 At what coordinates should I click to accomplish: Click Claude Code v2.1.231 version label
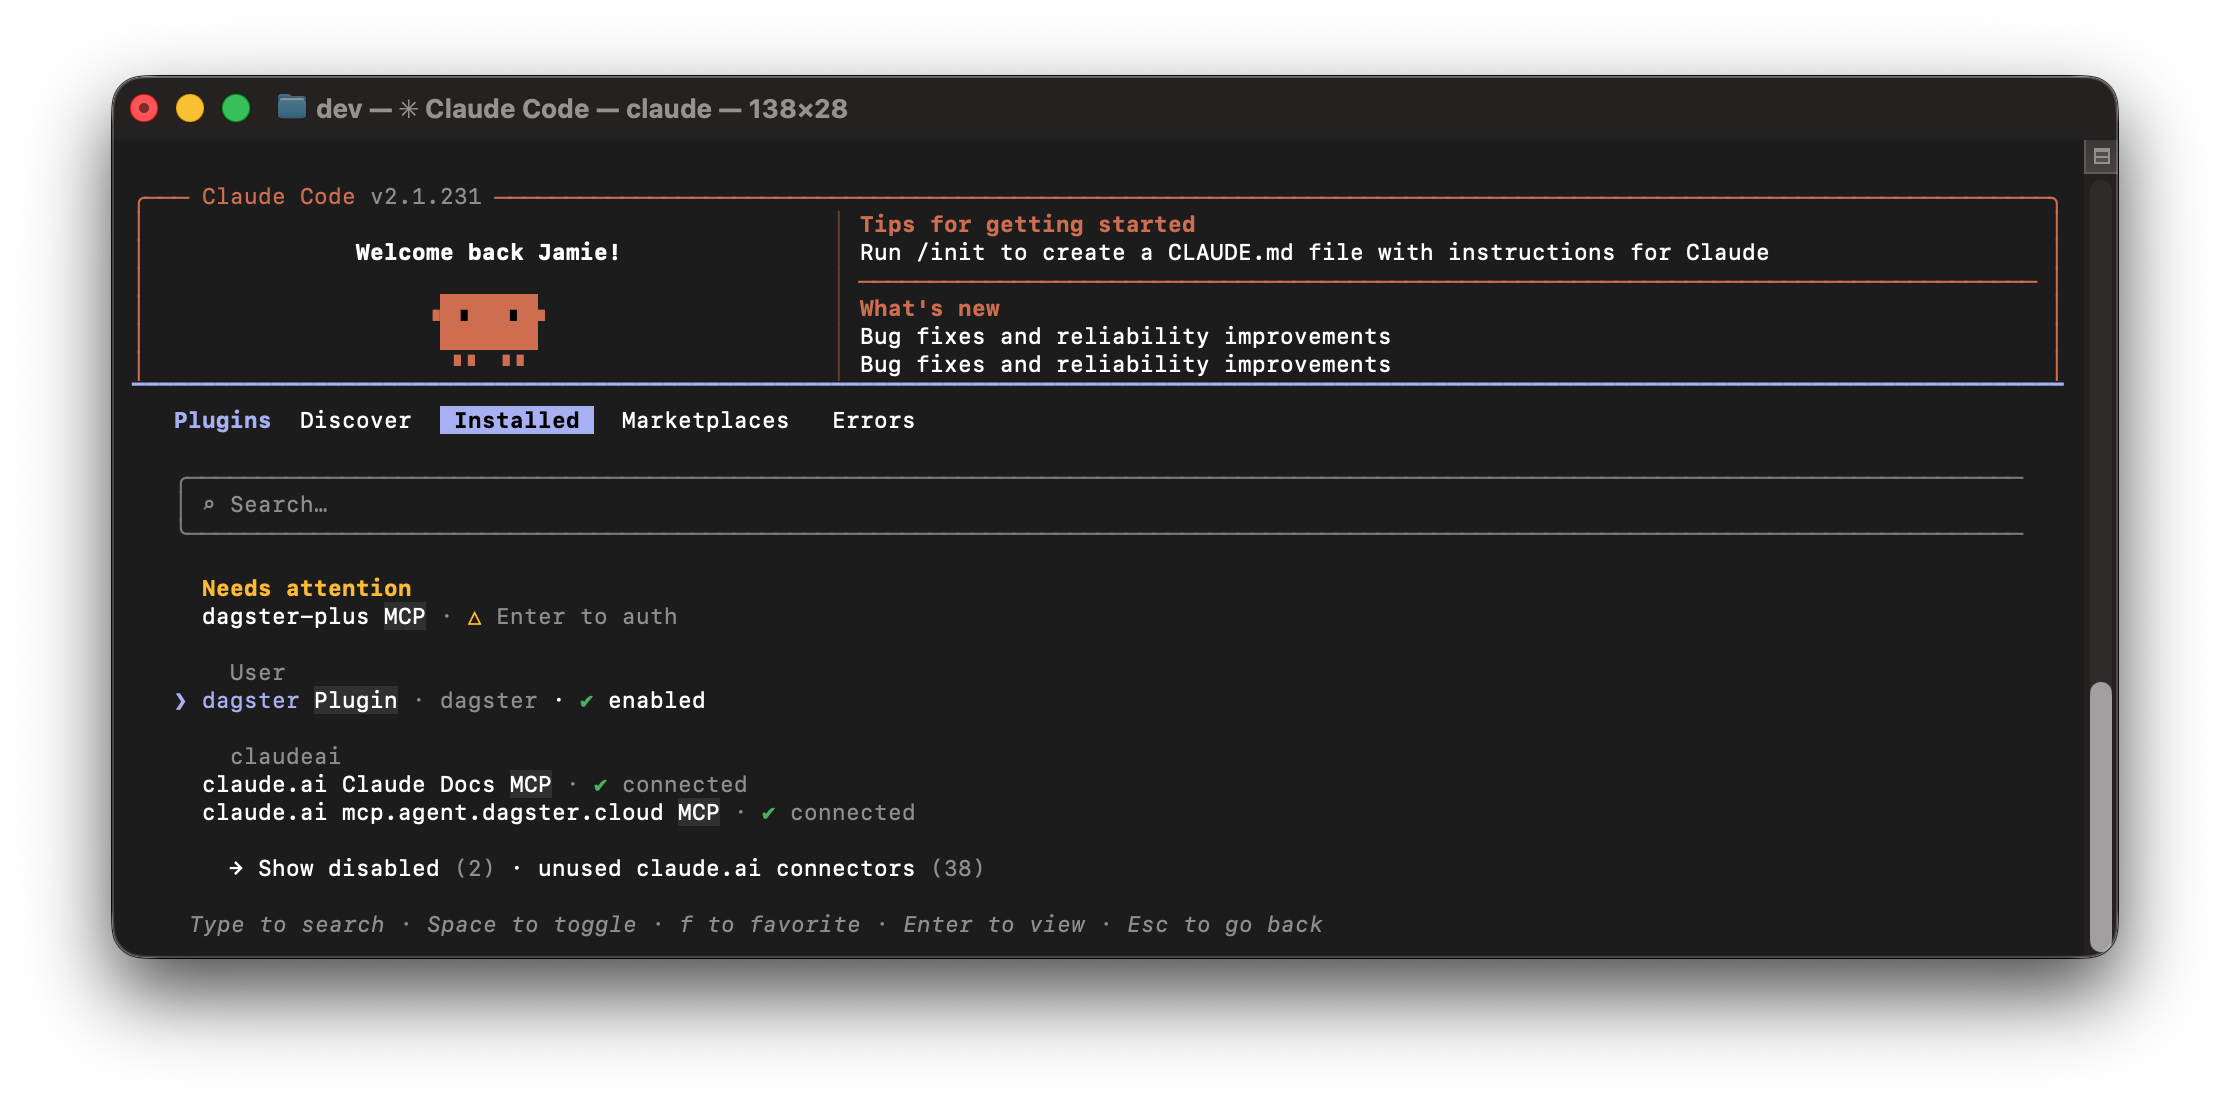[x=341, y=196]
